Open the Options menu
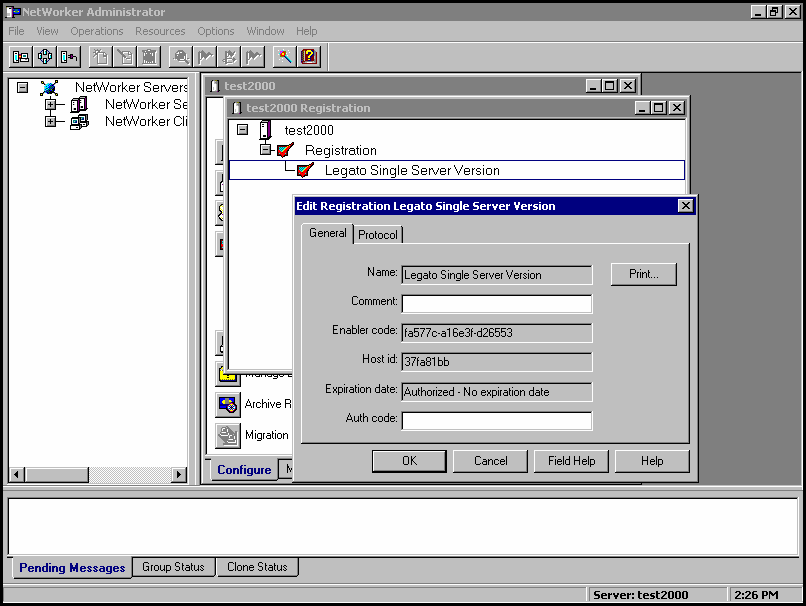 click(216, 31)
